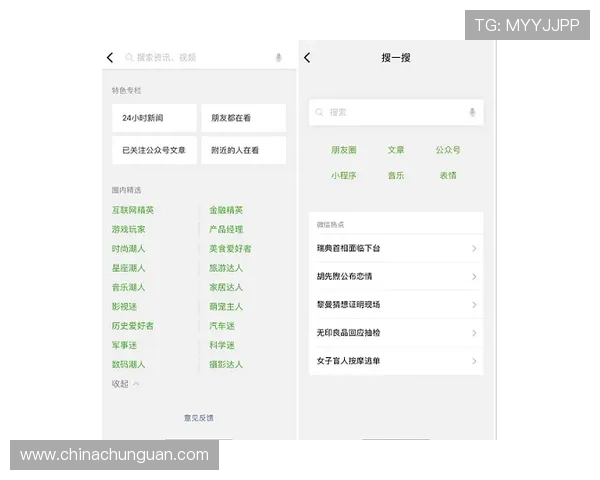Screen dimensions: 600x480
Task: Tap chevron on 女子盲人按摩逃单 row
Action: click(474, 361)
